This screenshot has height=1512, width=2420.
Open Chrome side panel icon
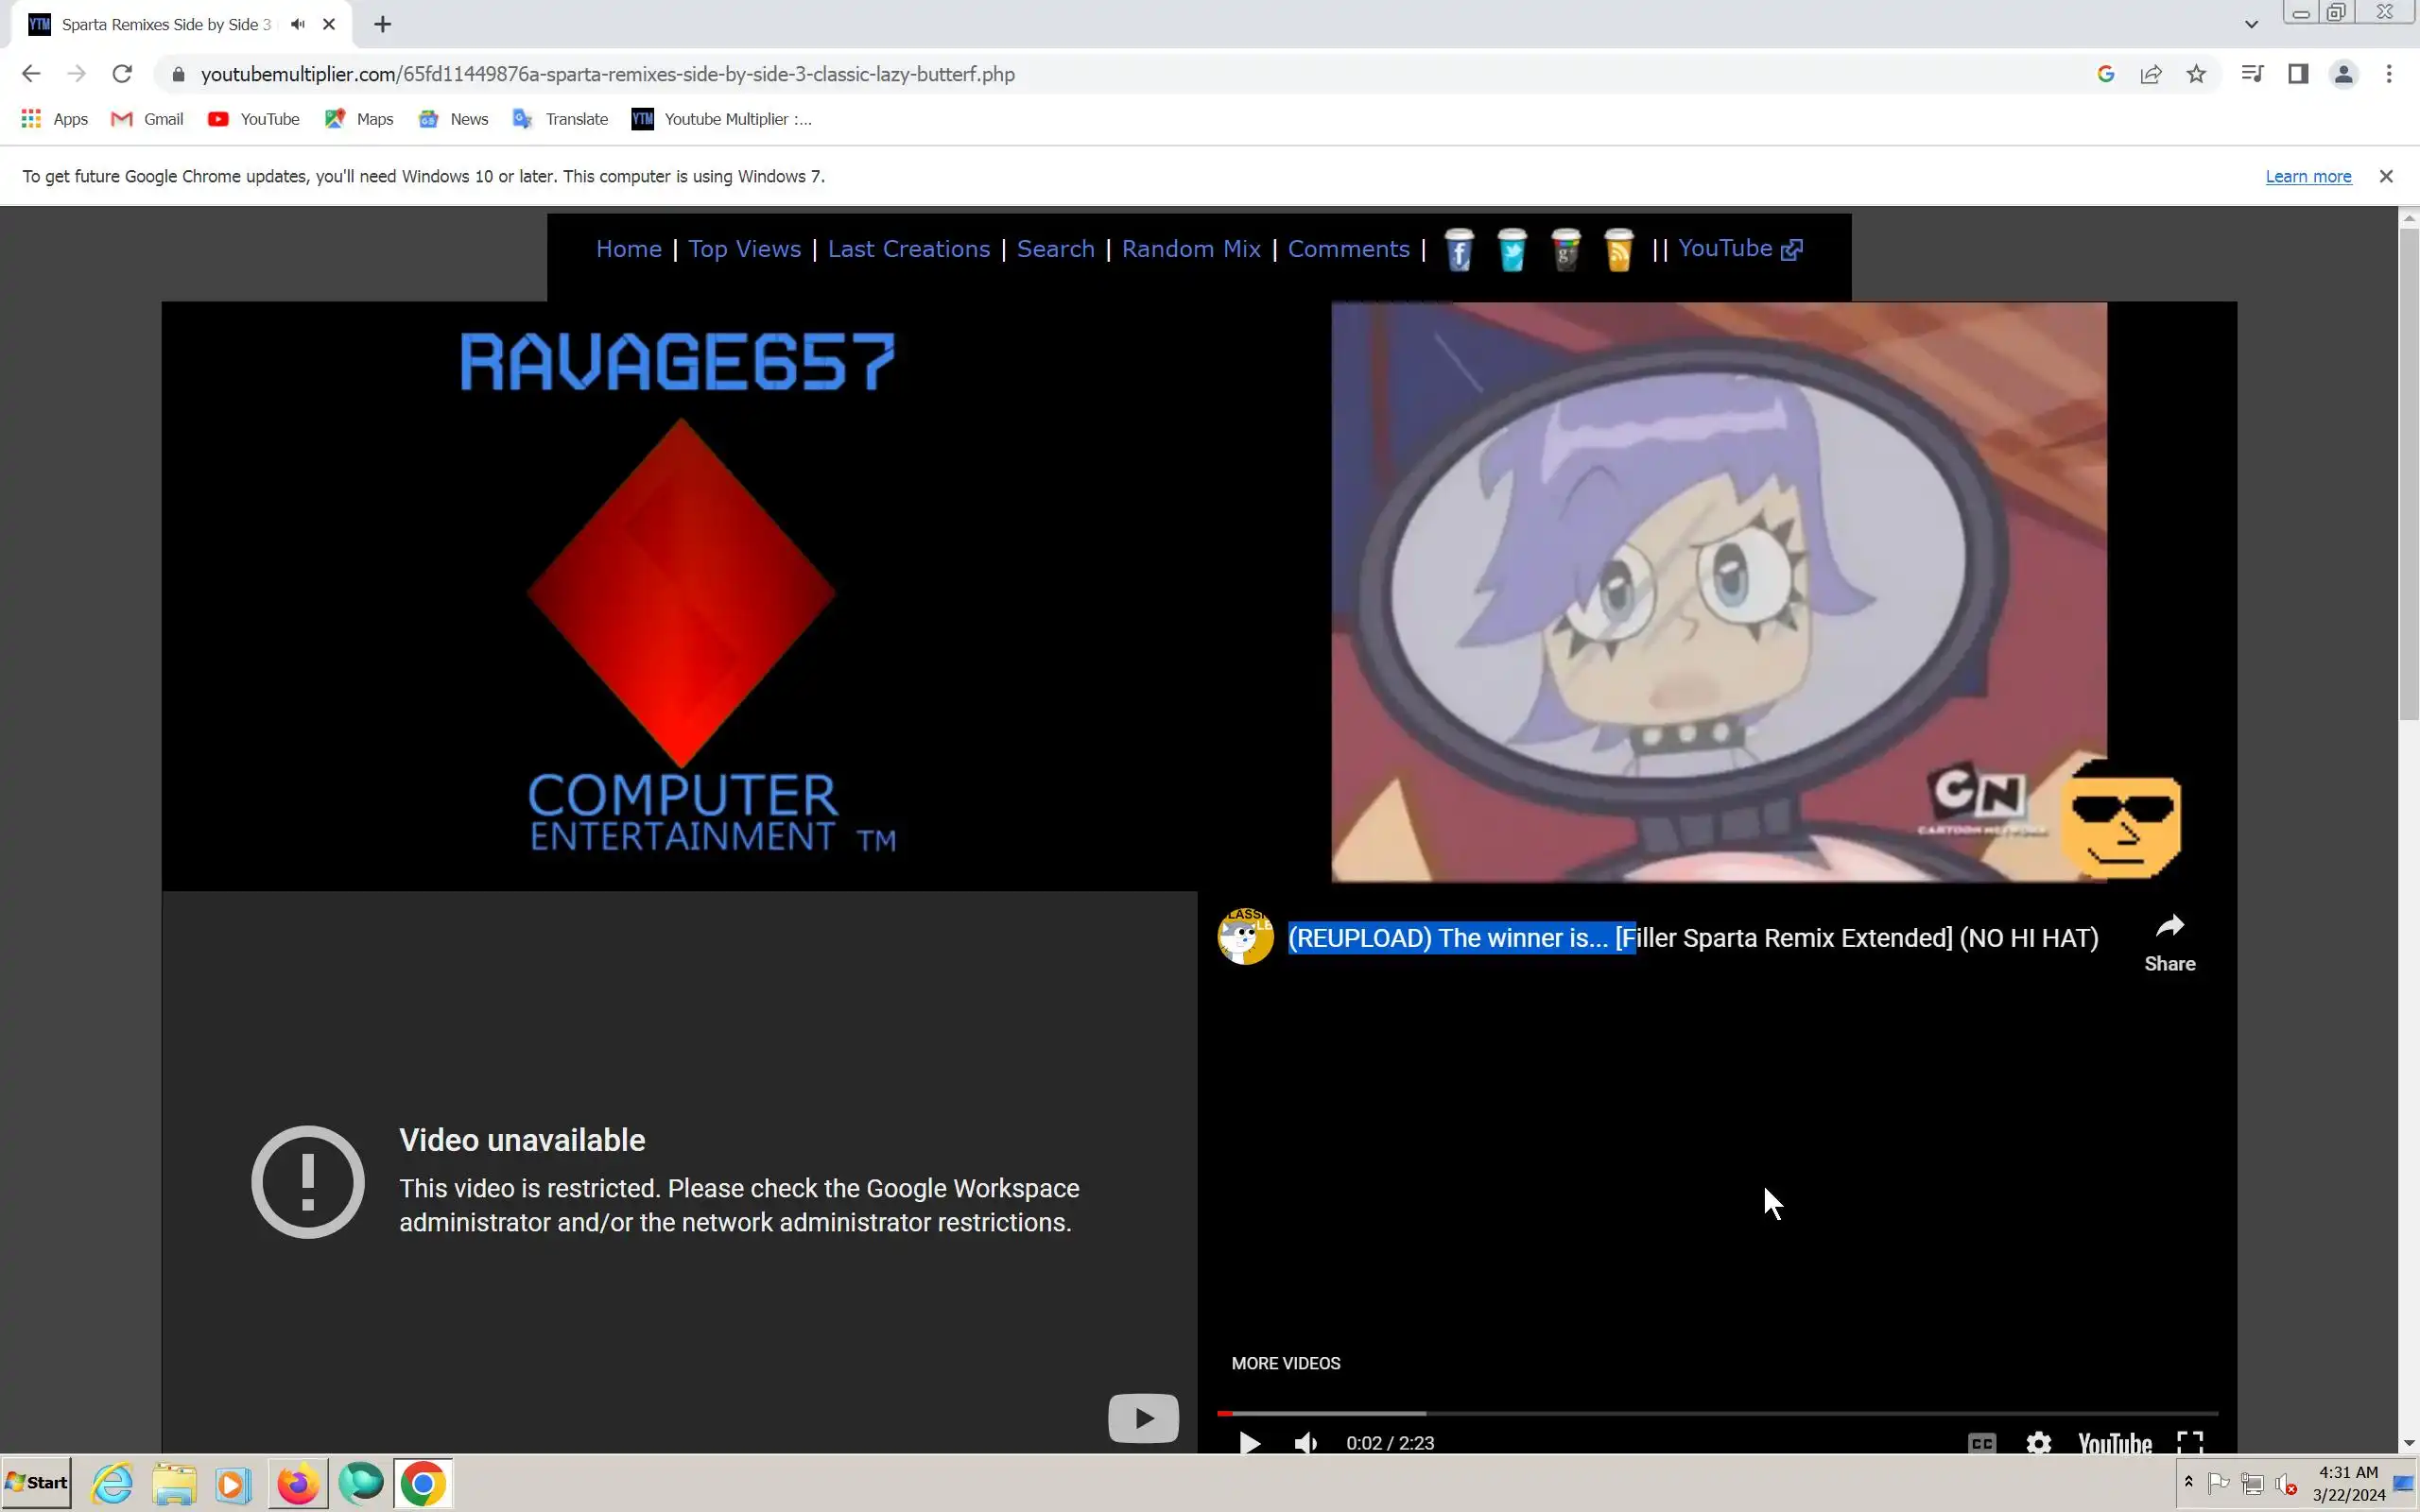click(x=2298, y=74)
